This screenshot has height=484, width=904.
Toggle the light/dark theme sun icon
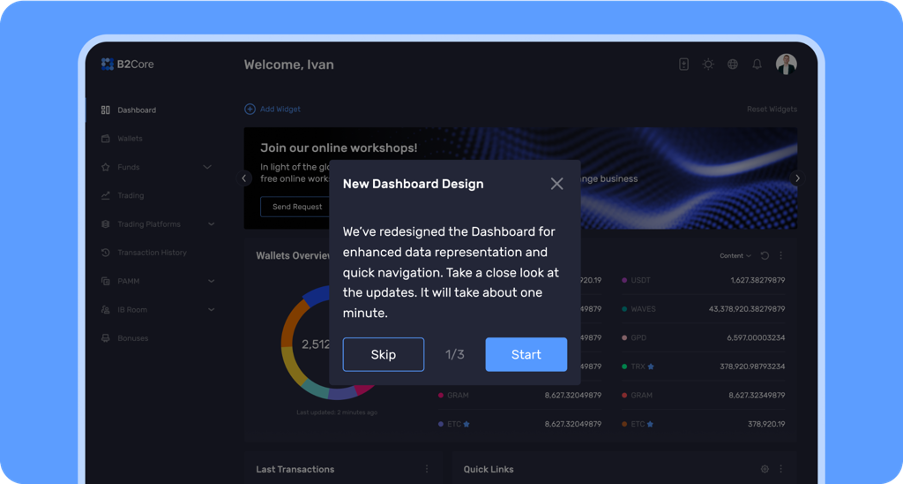pyautogui.click(x=708, y=64)
